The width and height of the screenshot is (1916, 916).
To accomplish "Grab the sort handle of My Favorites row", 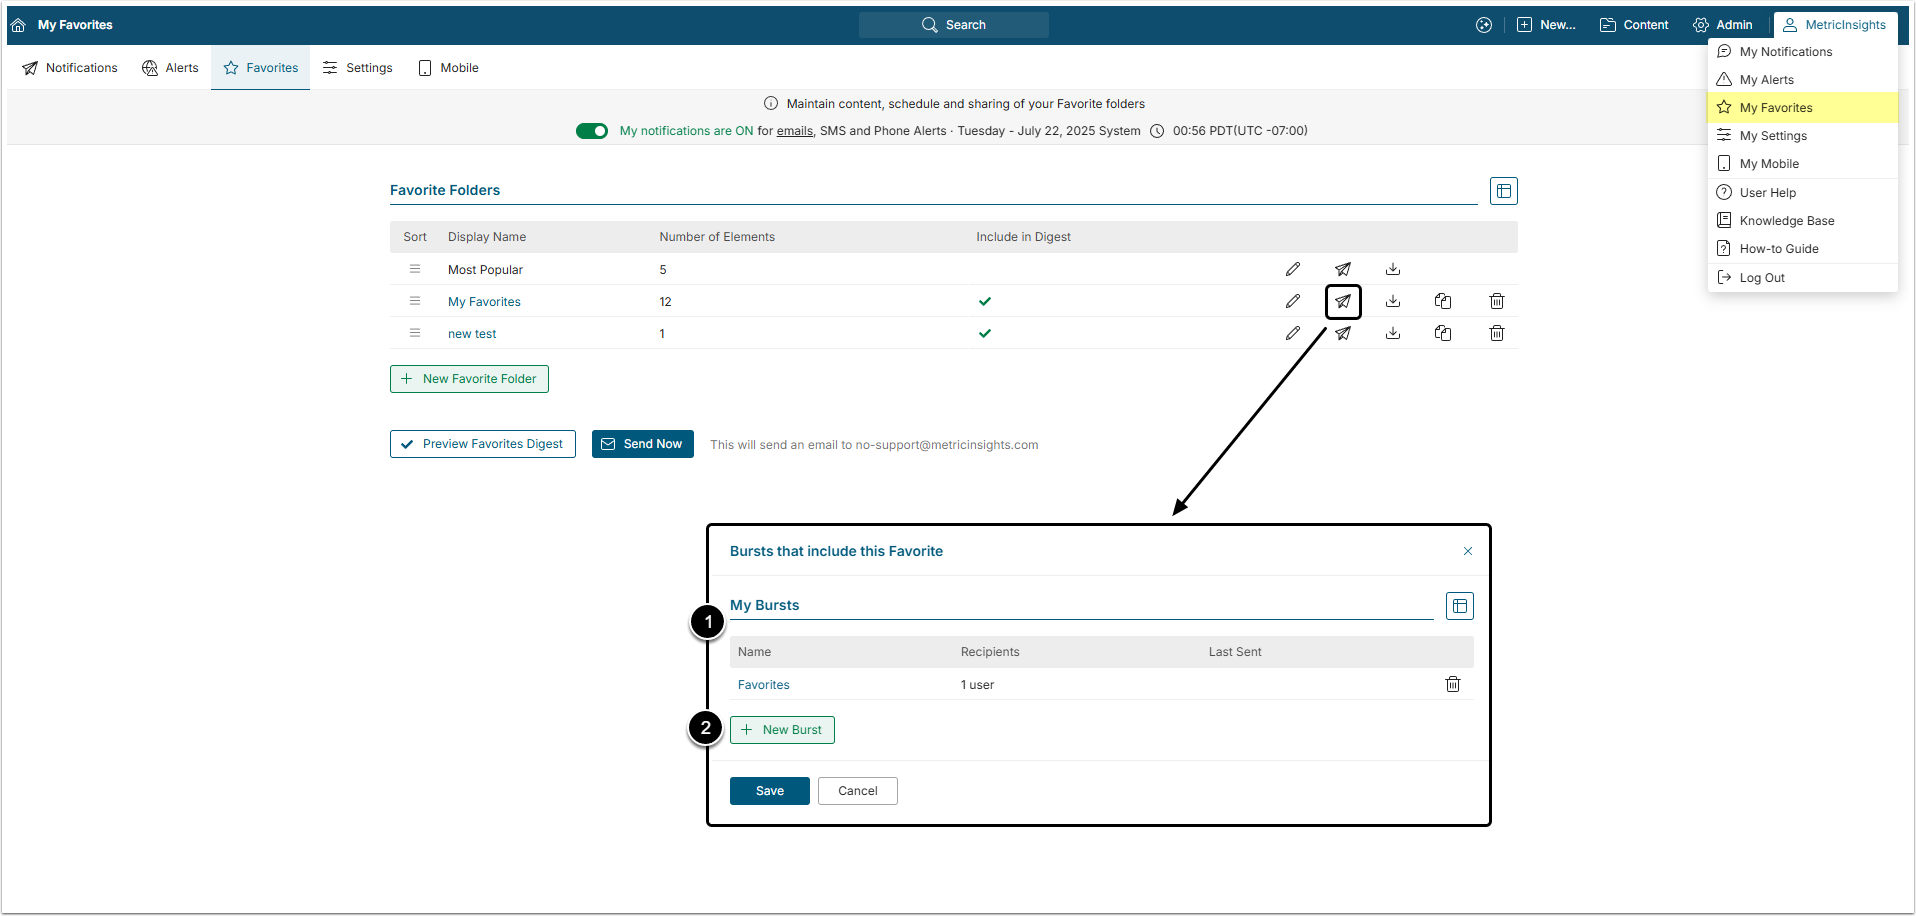I will point(415,301).
